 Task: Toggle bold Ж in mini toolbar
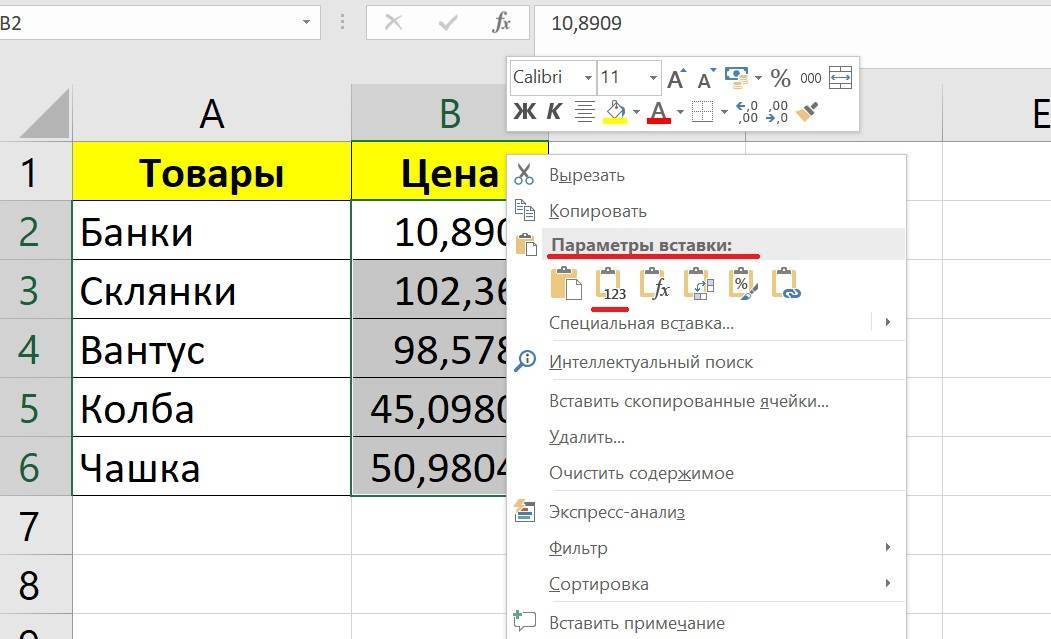[x=525, y=111]
